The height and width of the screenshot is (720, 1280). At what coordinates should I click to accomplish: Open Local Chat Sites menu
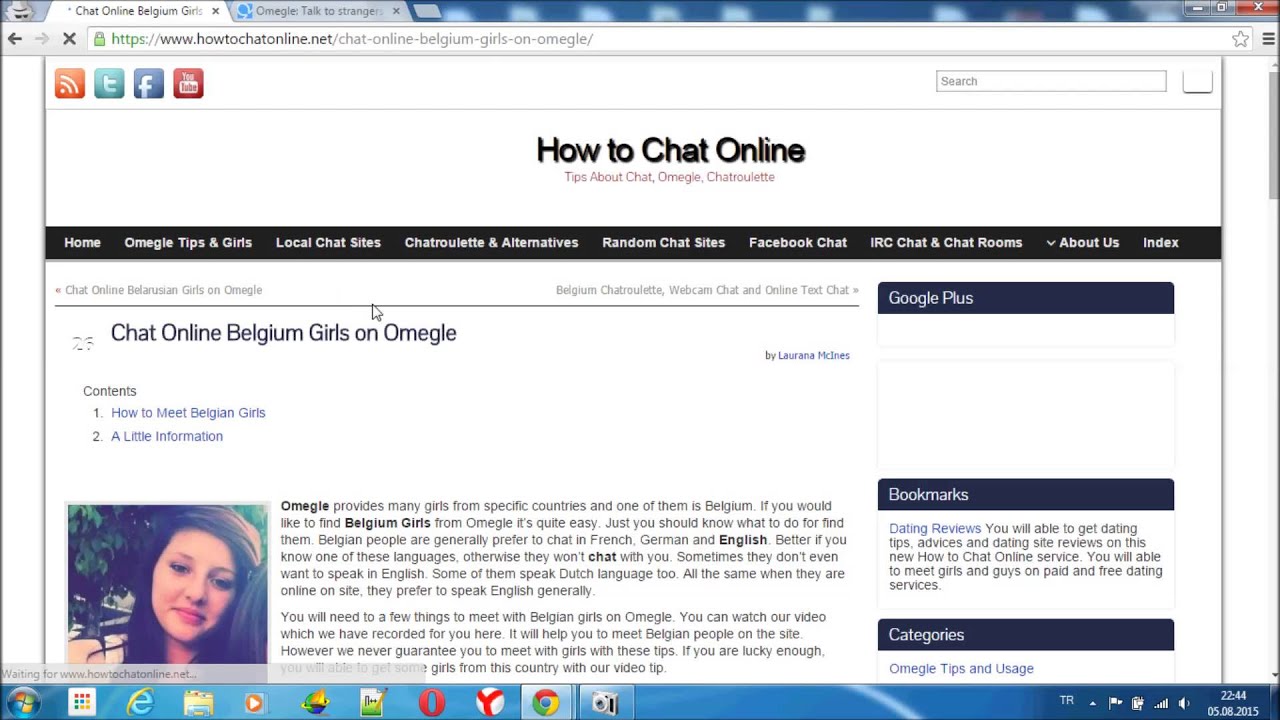click(x=328, y=242)
